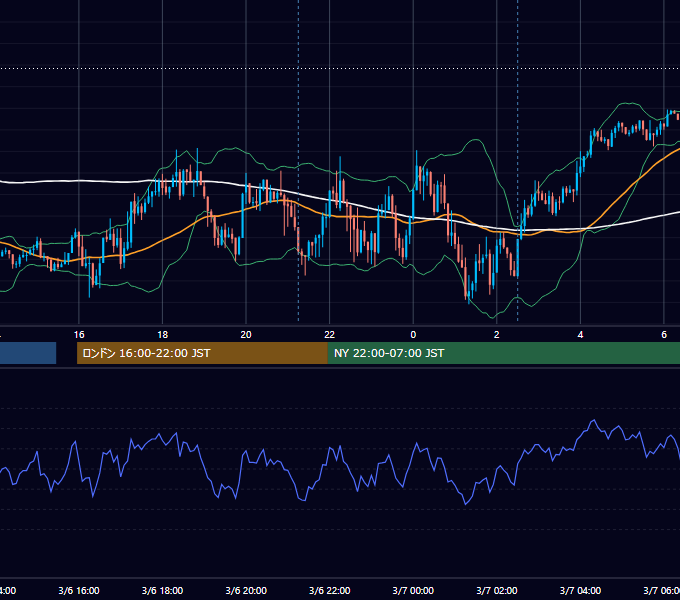Click the 6 hour label on price chart
This screenshot has height=600, width=680.
[x=664, y=335]
